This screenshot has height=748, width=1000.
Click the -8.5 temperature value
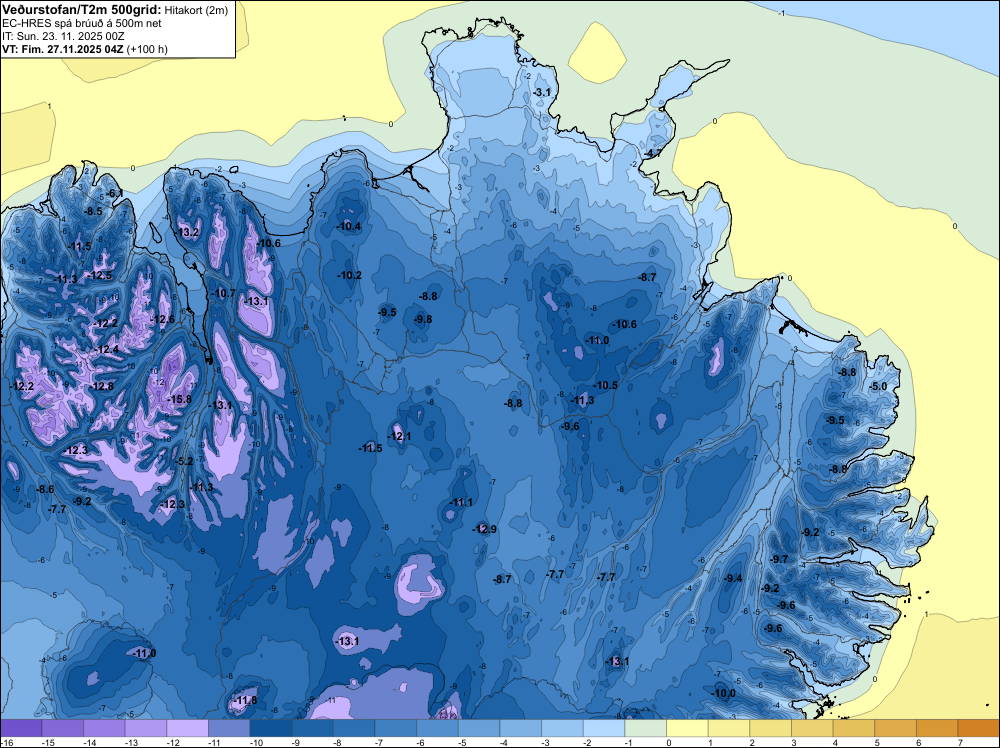click(x=93, y=211)
